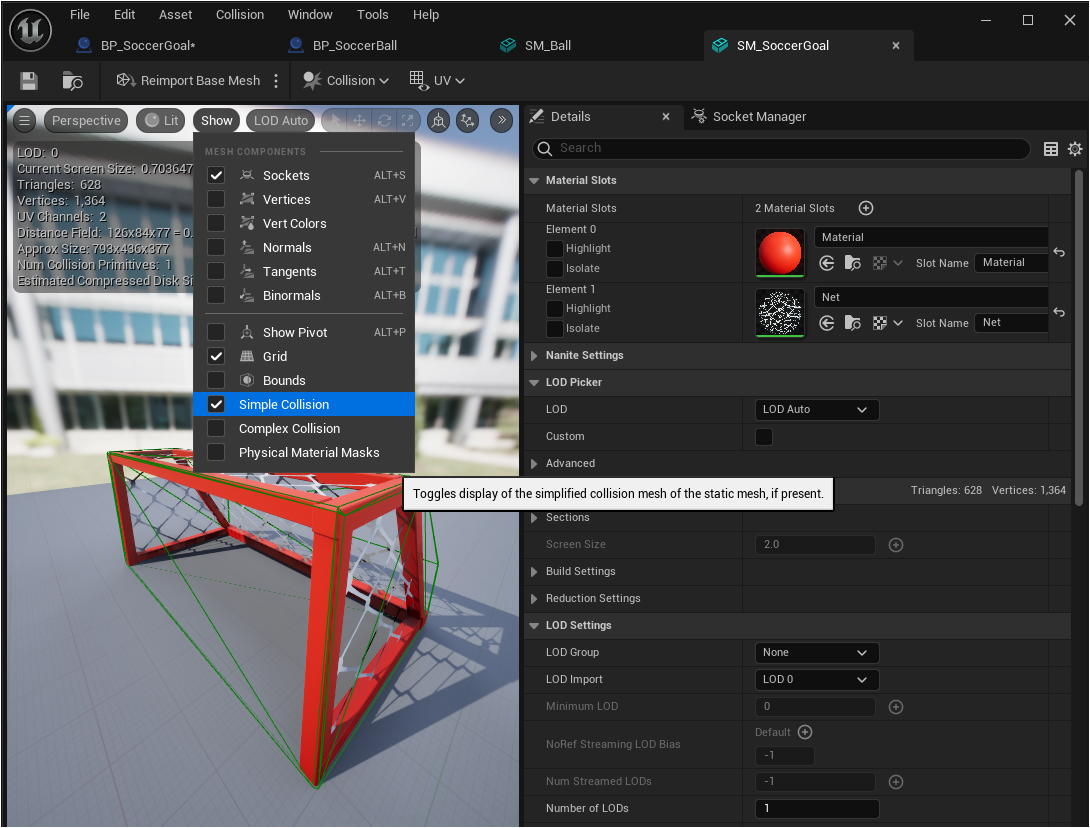This screenshot has width=1090, height=828.
Task: Uncheck the Sockets show option
Action: (x=216, y=175)
